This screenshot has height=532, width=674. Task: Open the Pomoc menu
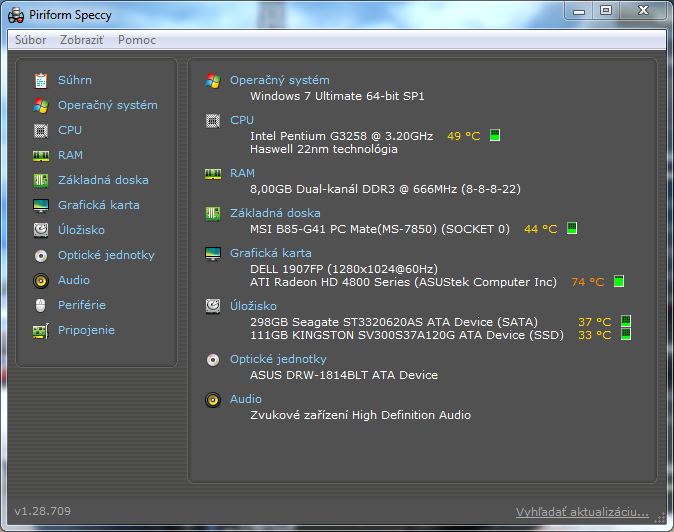tap(137, 40)
